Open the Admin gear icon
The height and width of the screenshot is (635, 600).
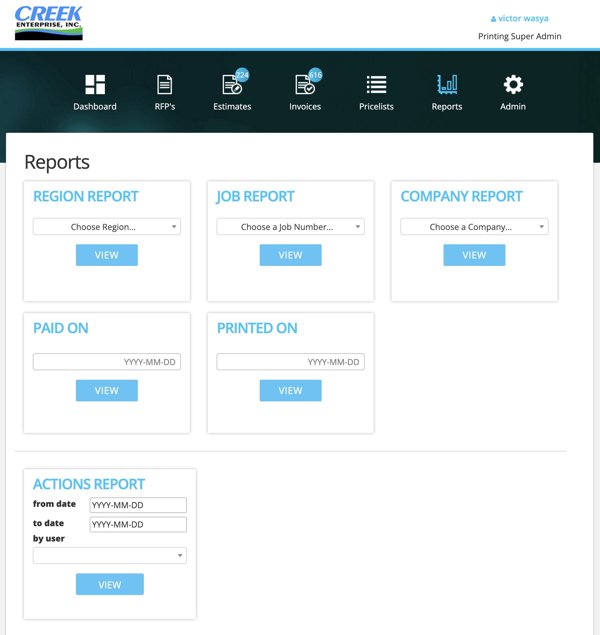click(x=513, y=86)
